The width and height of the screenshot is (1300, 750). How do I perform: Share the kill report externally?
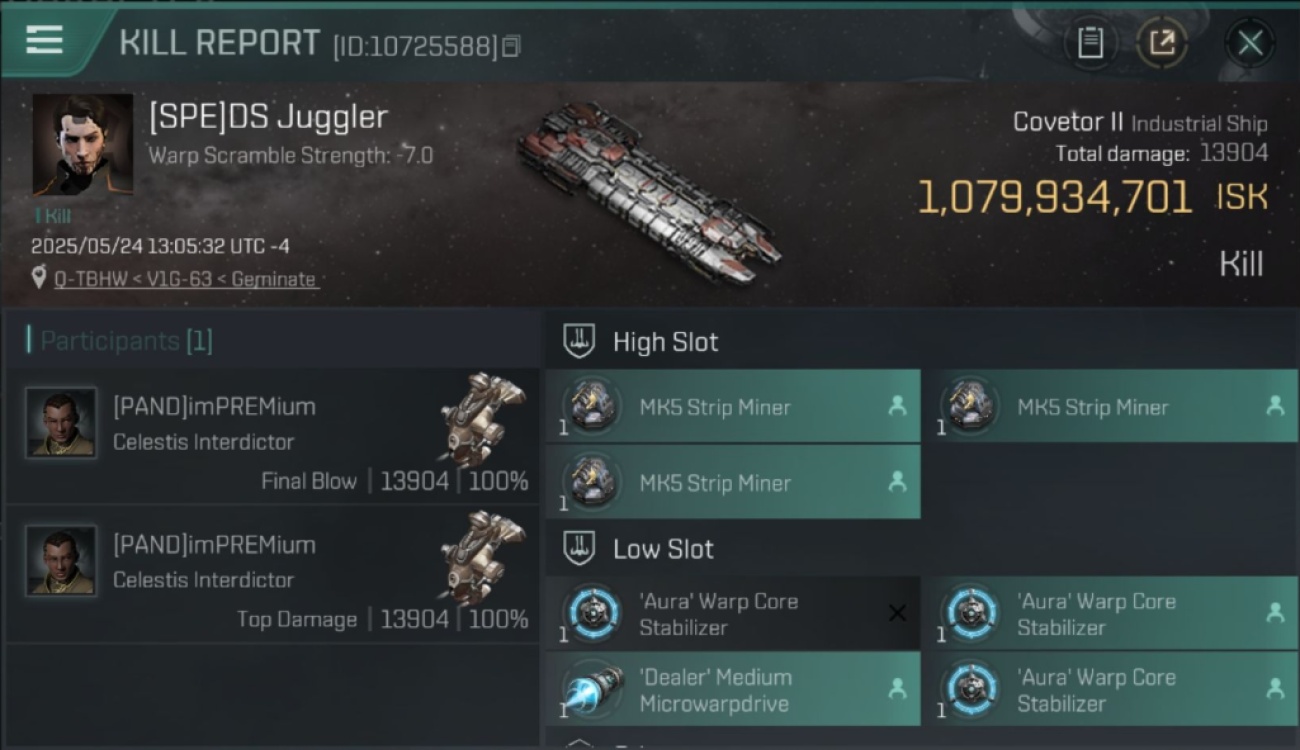point(1162,43)
